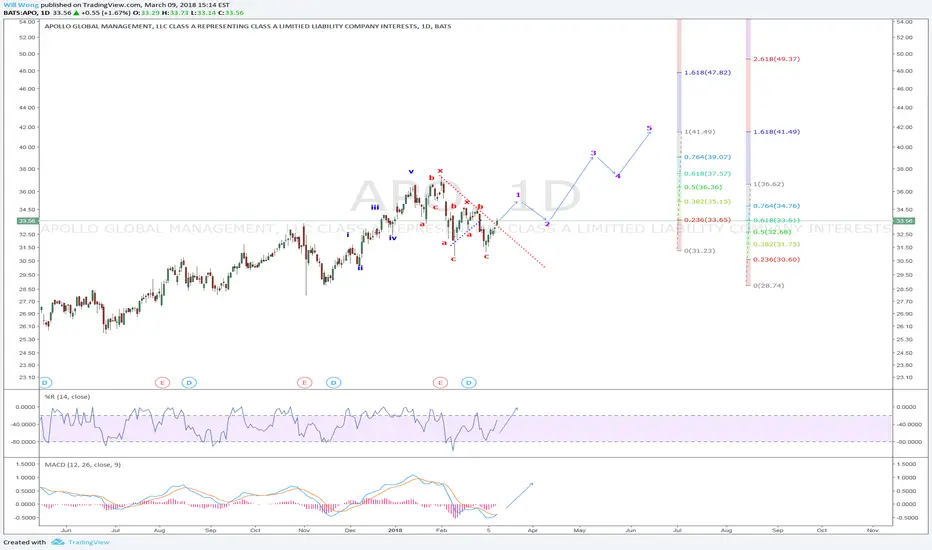The width and height of the screenshot is (932, 550).
Task: Select Fibonacci label '0.764(34.76)'
Action: point(776,206)
